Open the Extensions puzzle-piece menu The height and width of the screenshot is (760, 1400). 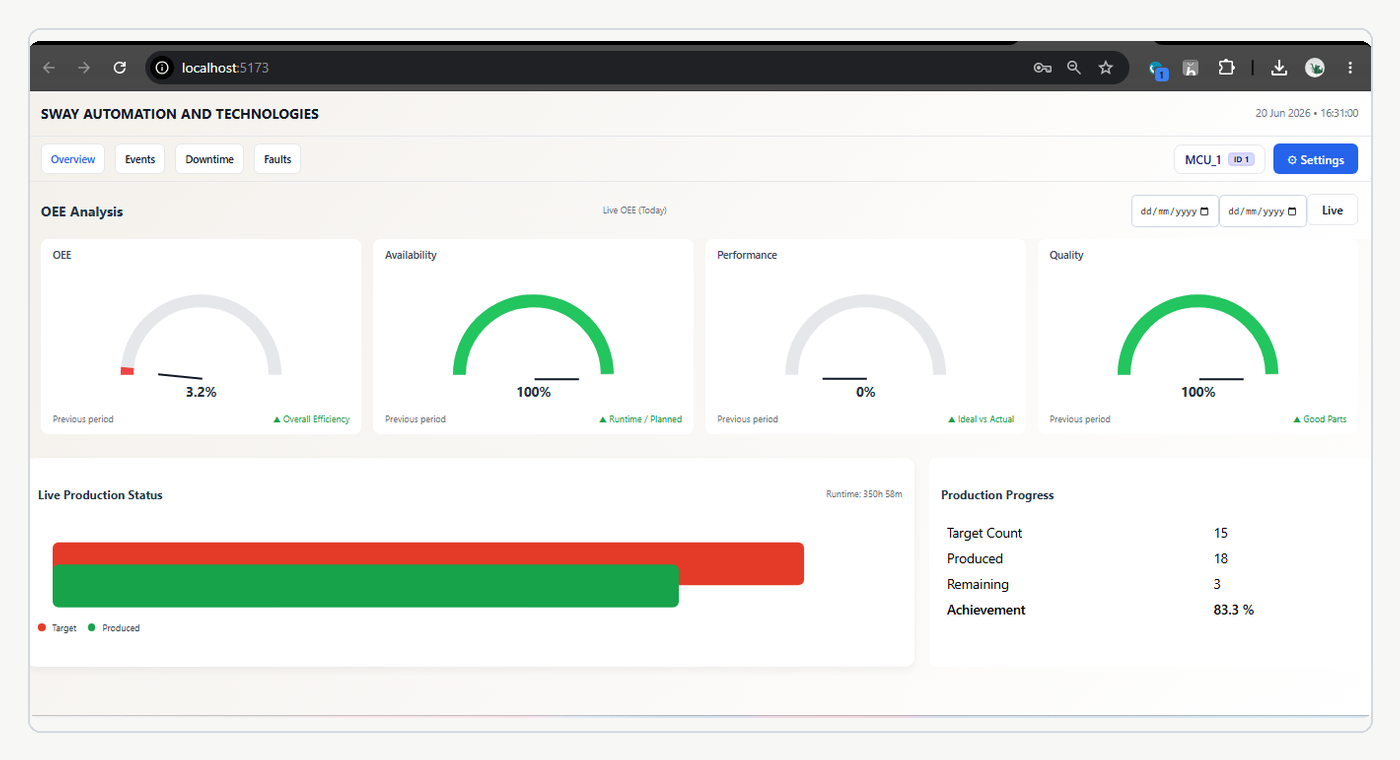(x=1226, y=68)
